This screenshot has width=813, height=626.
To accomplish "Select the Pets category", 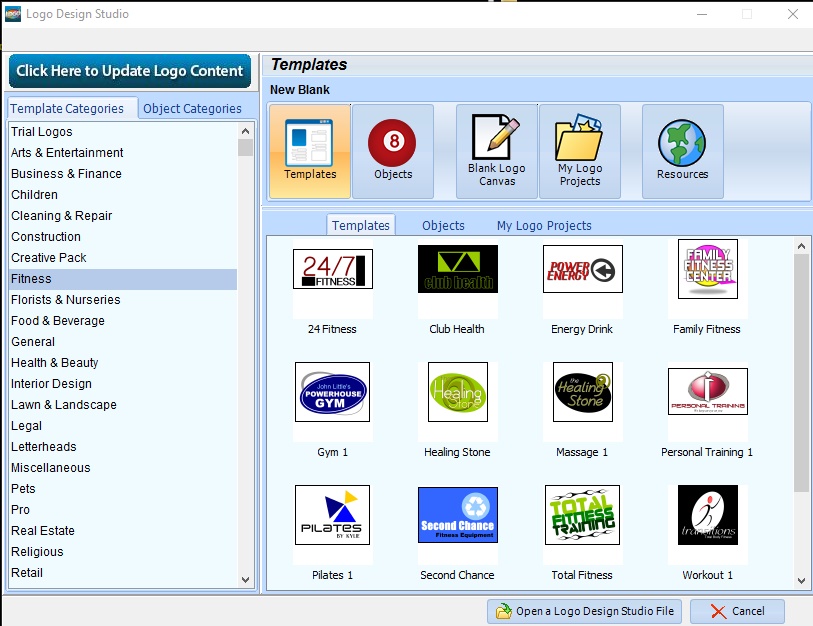I will pyautogui.click(x=123, y=489).
